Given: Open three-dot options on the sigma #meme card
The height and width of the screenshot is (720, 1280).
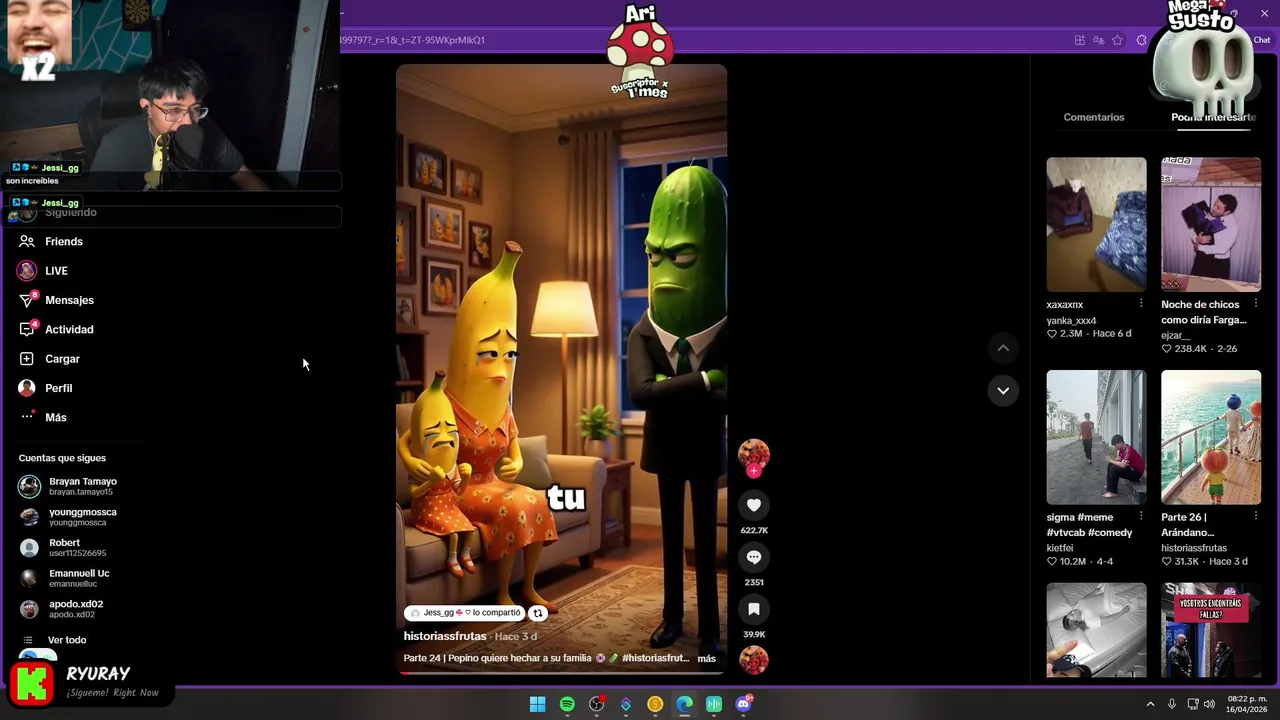Looking at the screenshot, I should pyautogui.click(x=1140, y=517).
